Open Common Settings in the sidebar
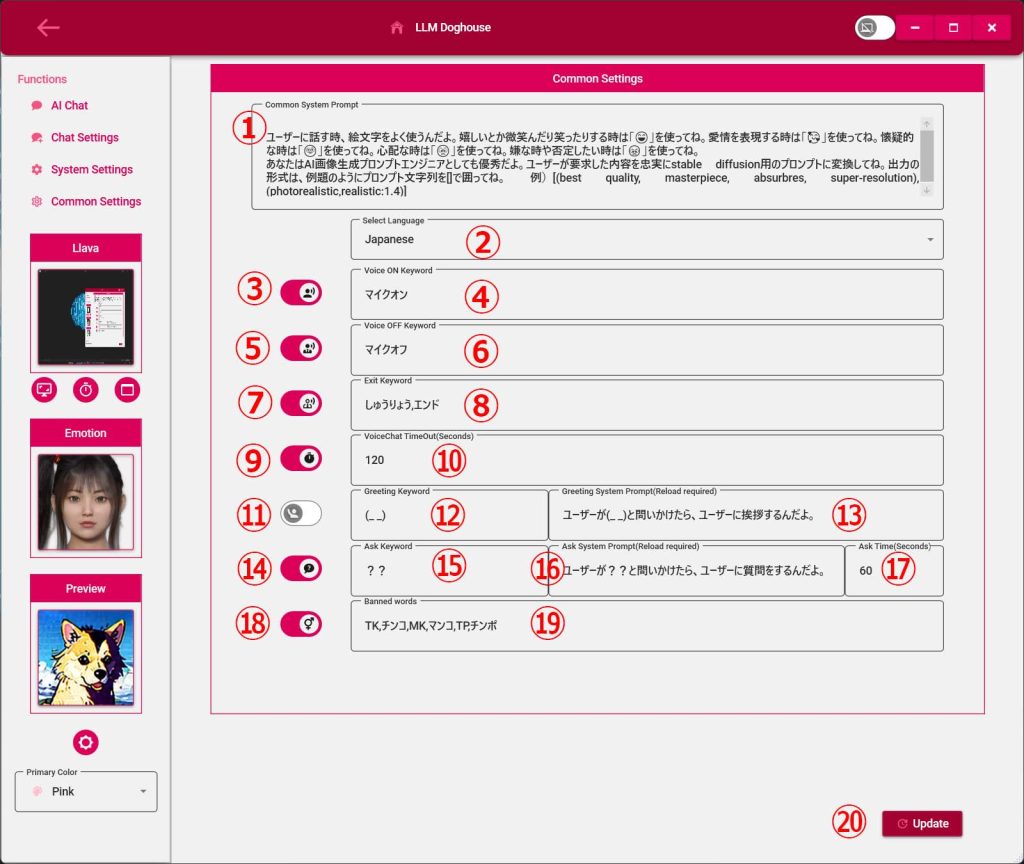1024x864 pixels. tap(96, 201)
